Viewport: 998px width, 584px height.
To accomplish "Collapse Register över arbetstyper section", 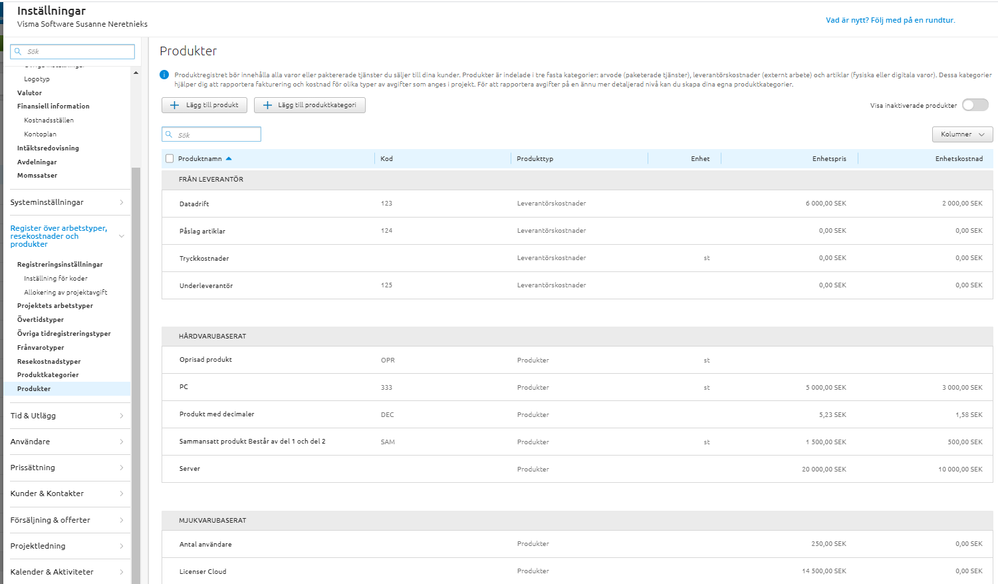I will 121,236.
